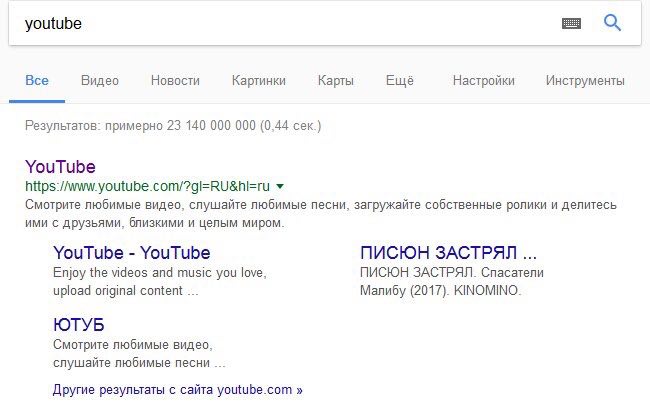Viewport: 650px width, 414px height.
Task: Open the Новости tab
Action: coord(175,80)
